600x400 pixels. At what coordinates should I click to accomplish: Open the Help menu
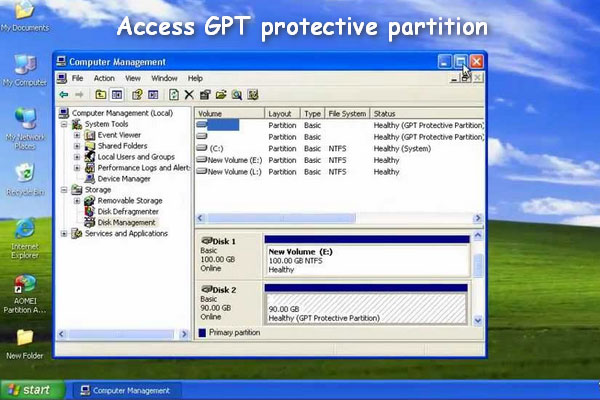pos(195,78)
